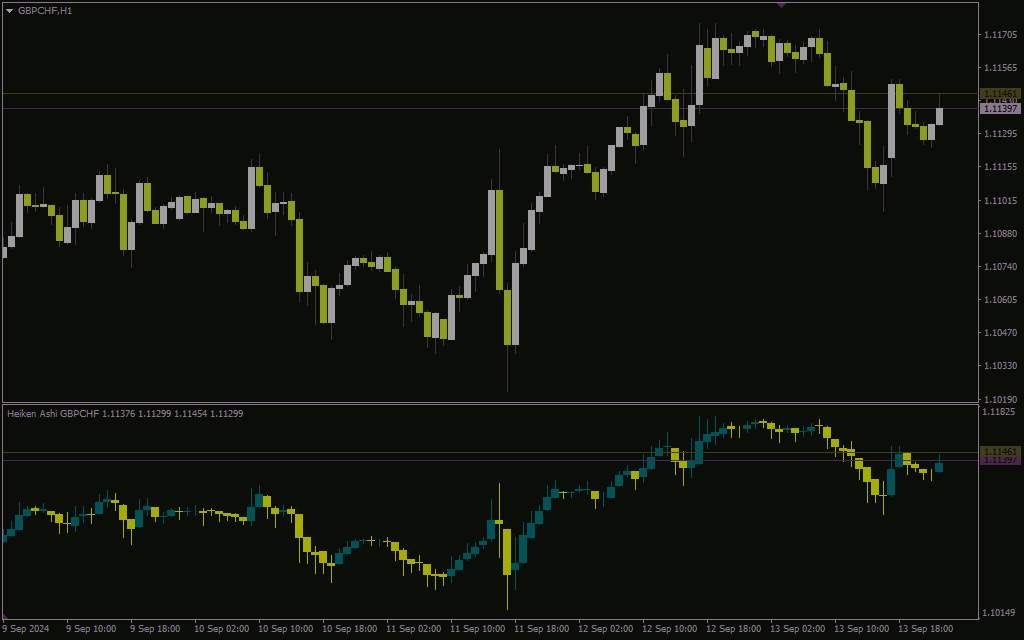Click the purple 1.11397 price tag in main chart

1000,108
